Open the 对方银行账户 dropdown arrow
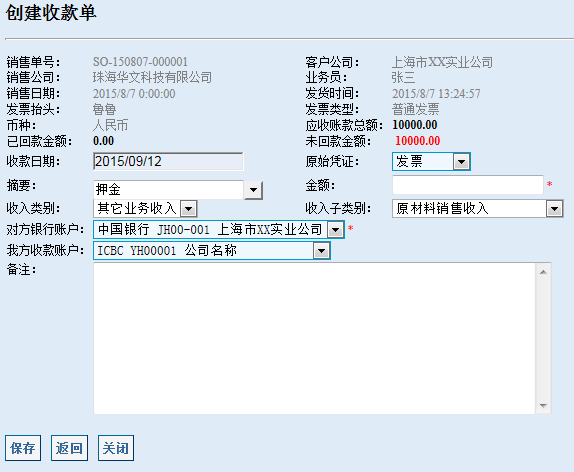This screenshot has height=472, width=574. 335,230
